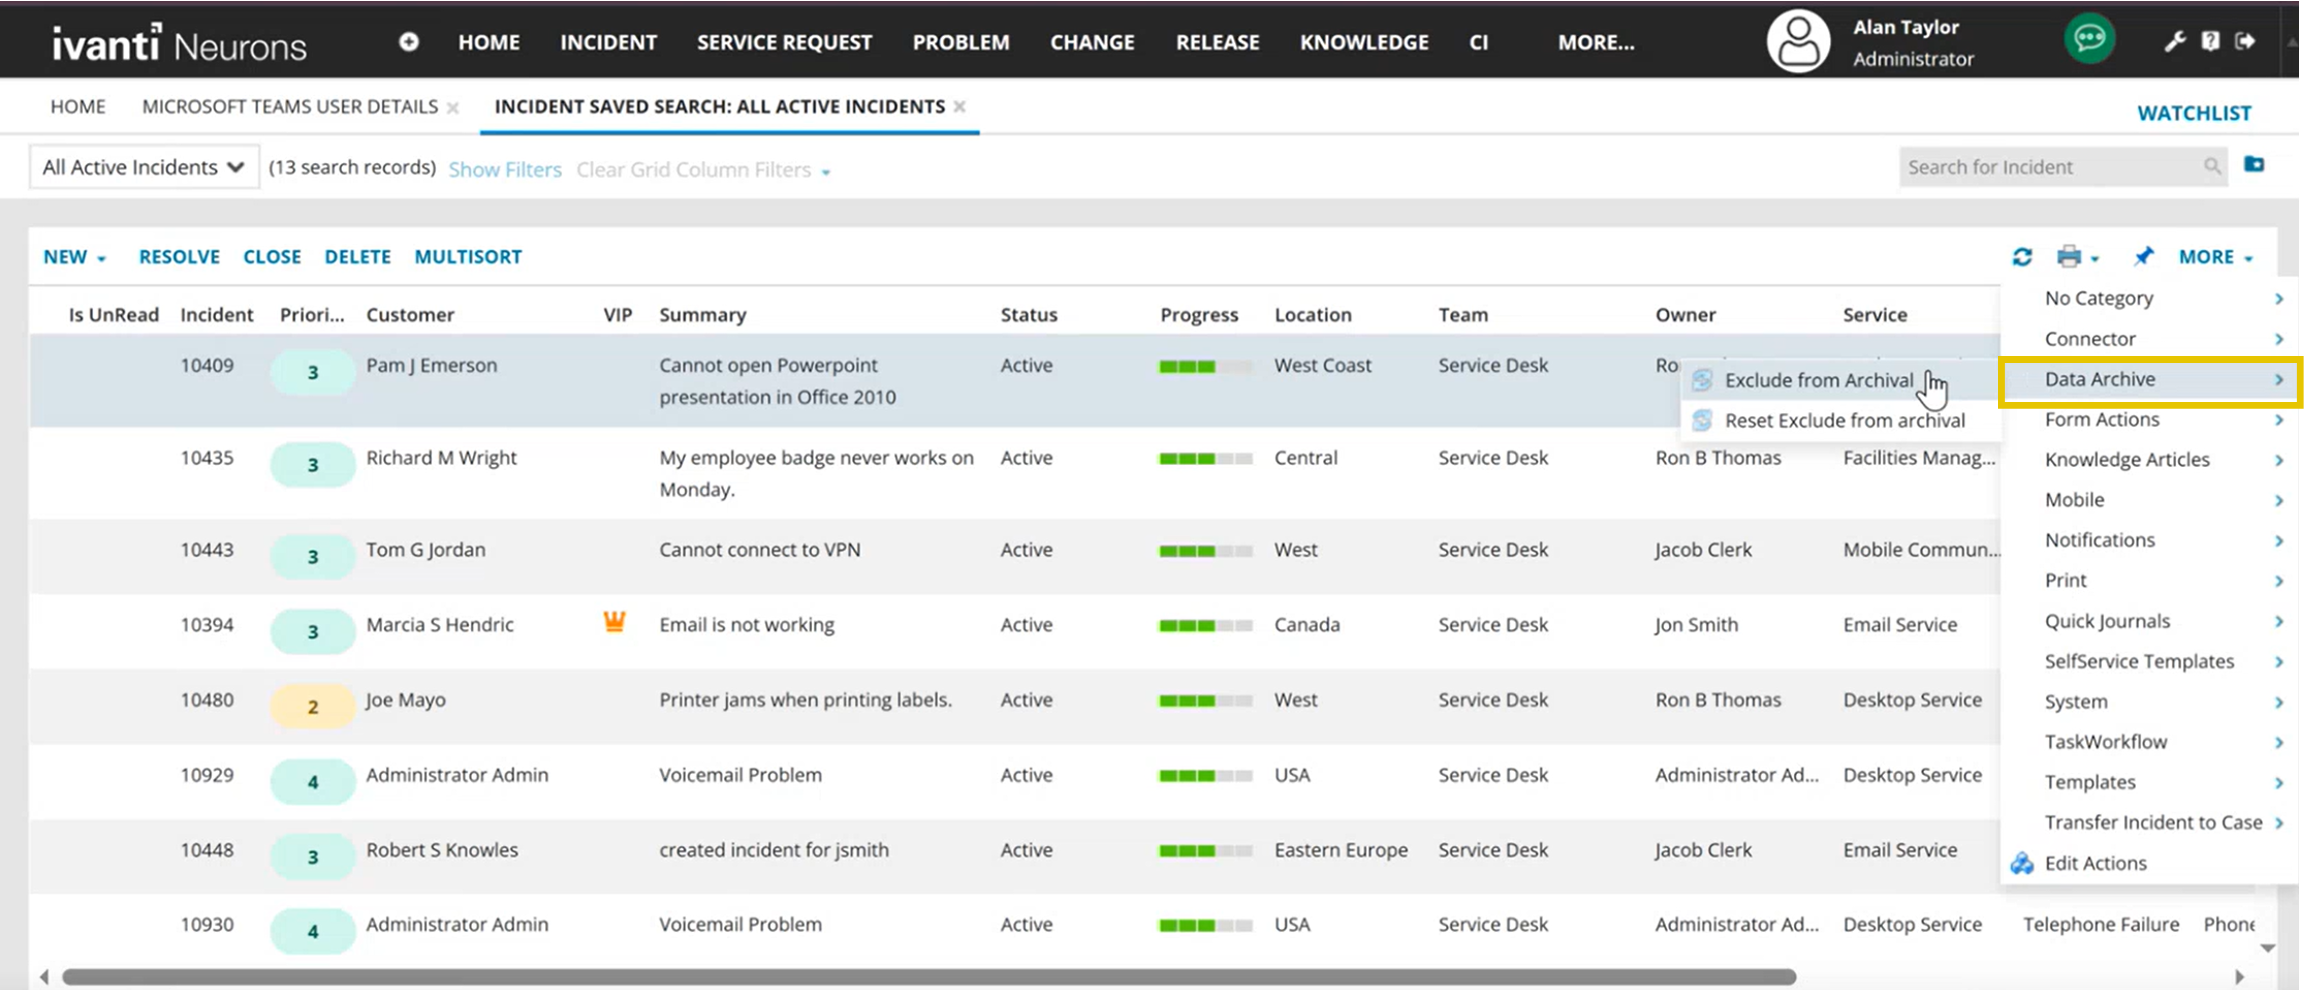Screen dimensions: 2308x990
Task: Click the favorites folder icon beside search
Action: (2254, 165)
